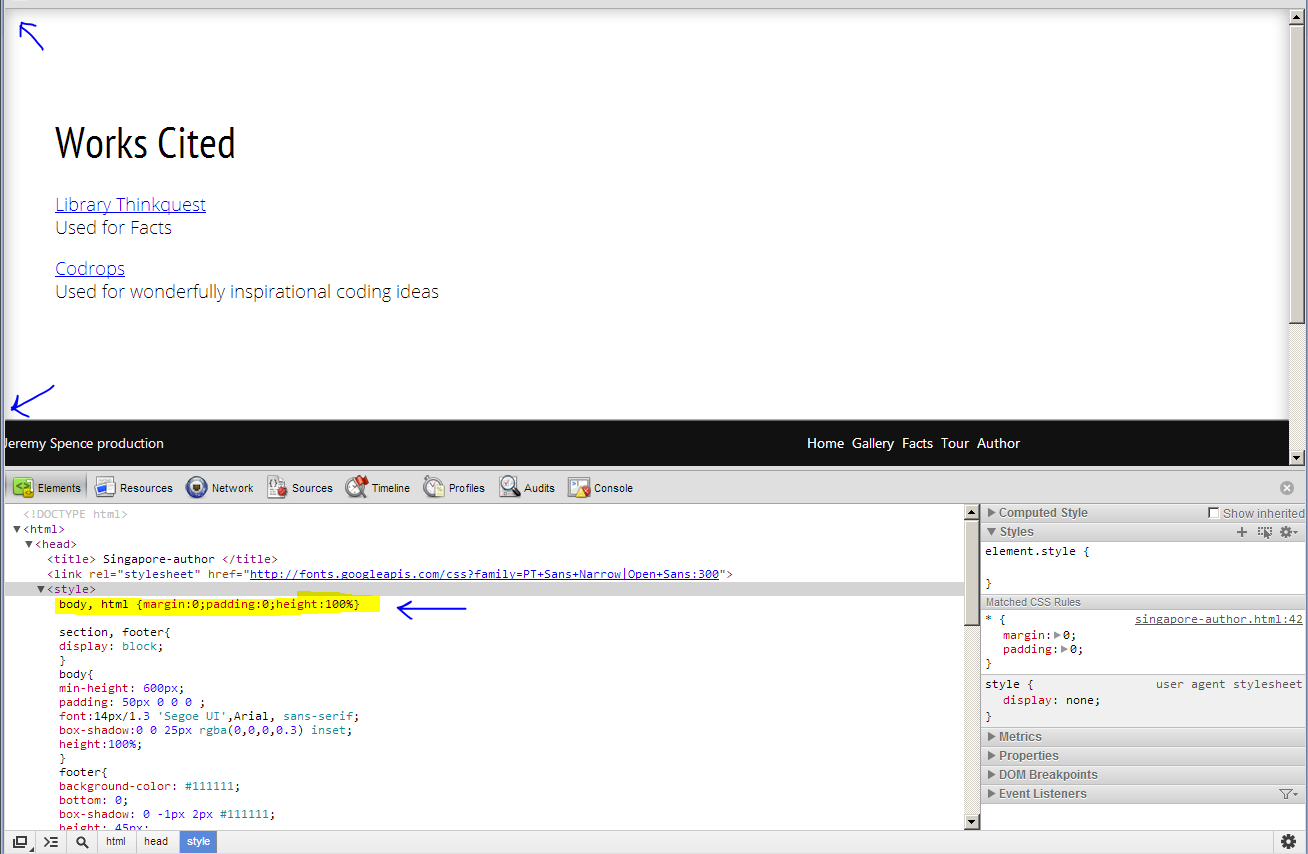This screenshot has width=1308, height=854.
Task: Click the Elements panel scrollbar thumb
Action: coord(971,573)
